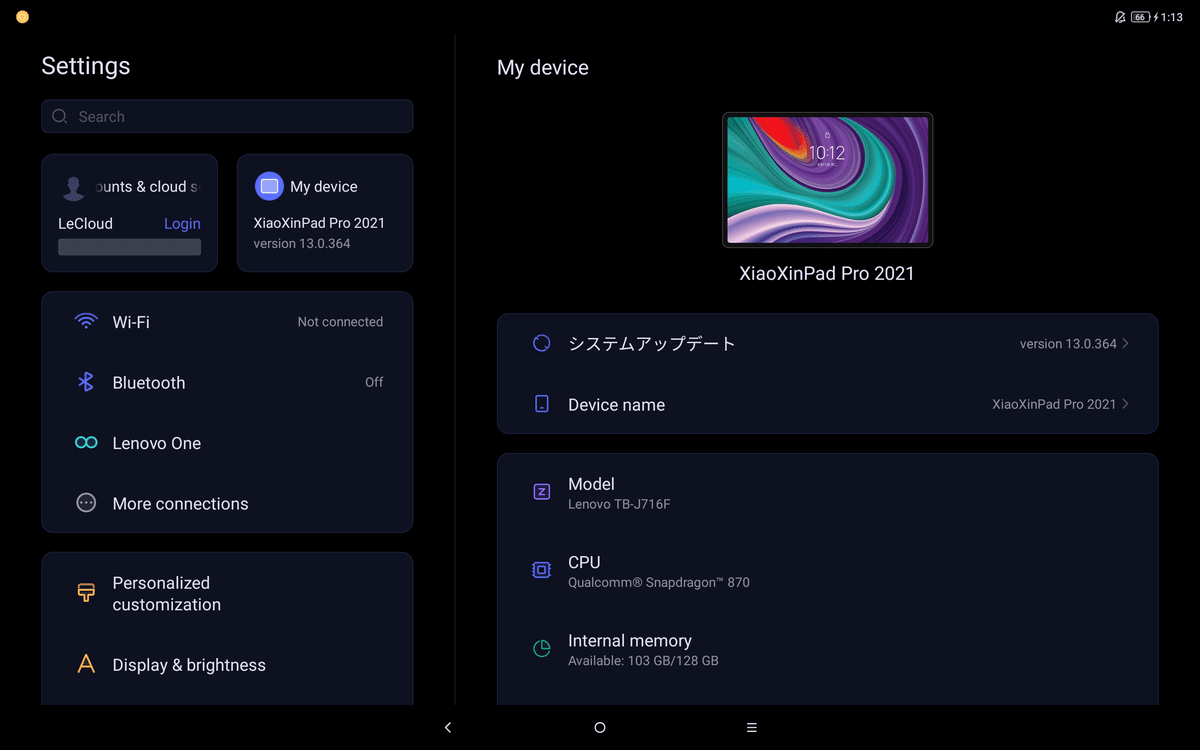Open Personalized customization settings
This screenshot has height=750, width=1200.
pyautogui.click(x=227, y=594)
